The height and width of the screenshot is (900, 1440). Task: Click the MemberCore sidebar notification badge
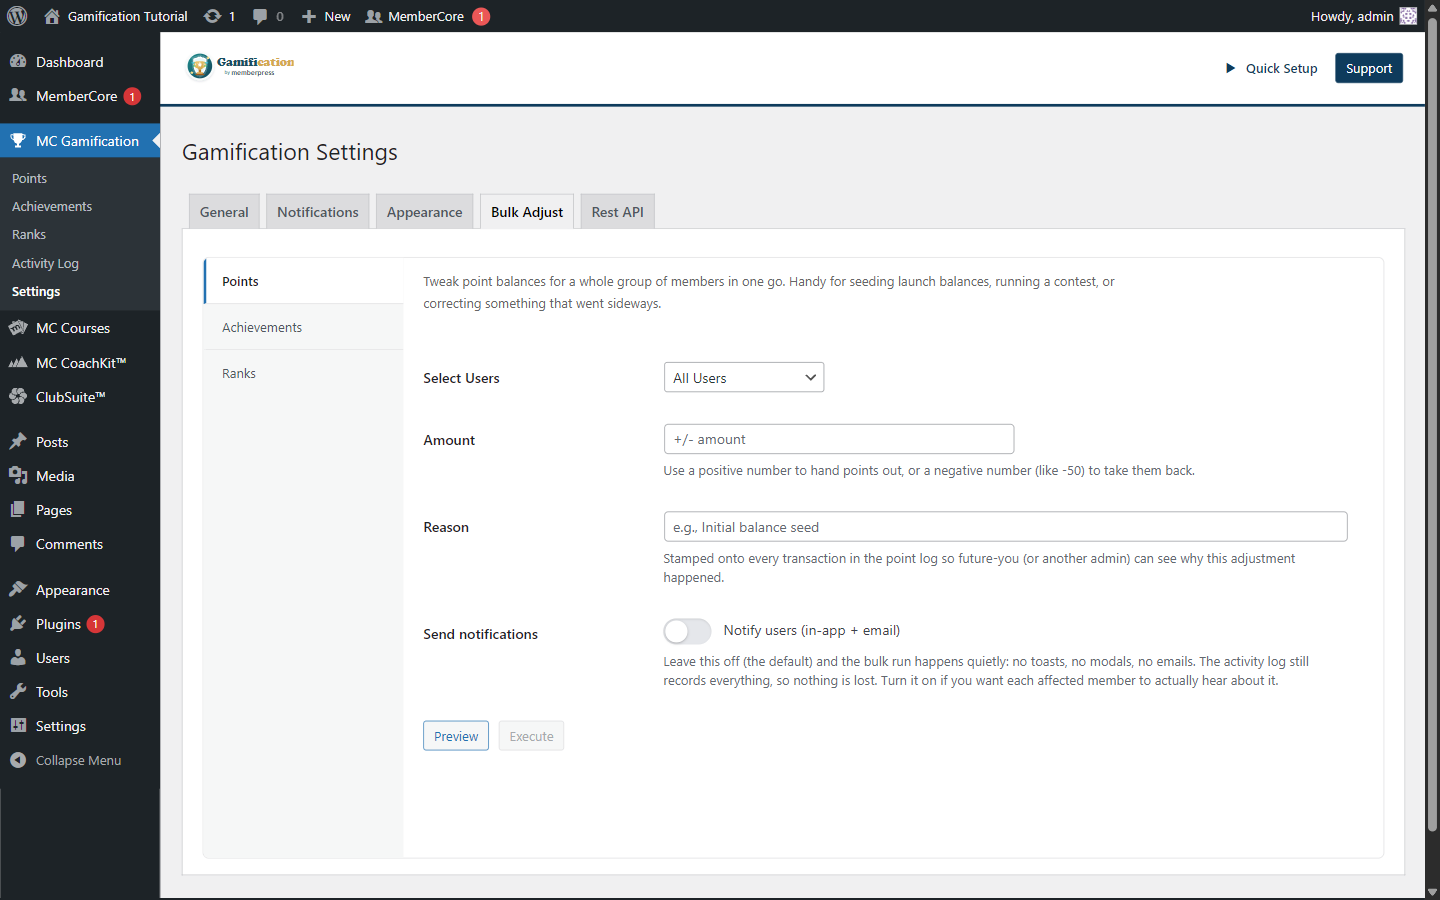click(x=132, y=96)
